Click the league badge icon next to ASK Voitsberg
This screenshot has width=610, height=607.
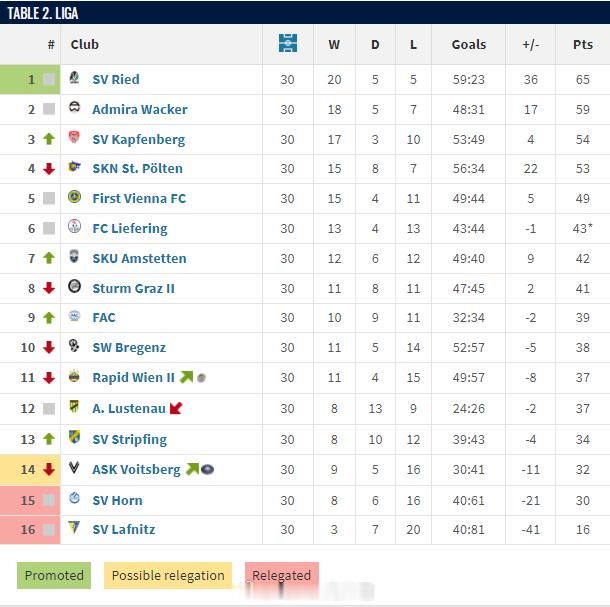click(x=207, y=469)
